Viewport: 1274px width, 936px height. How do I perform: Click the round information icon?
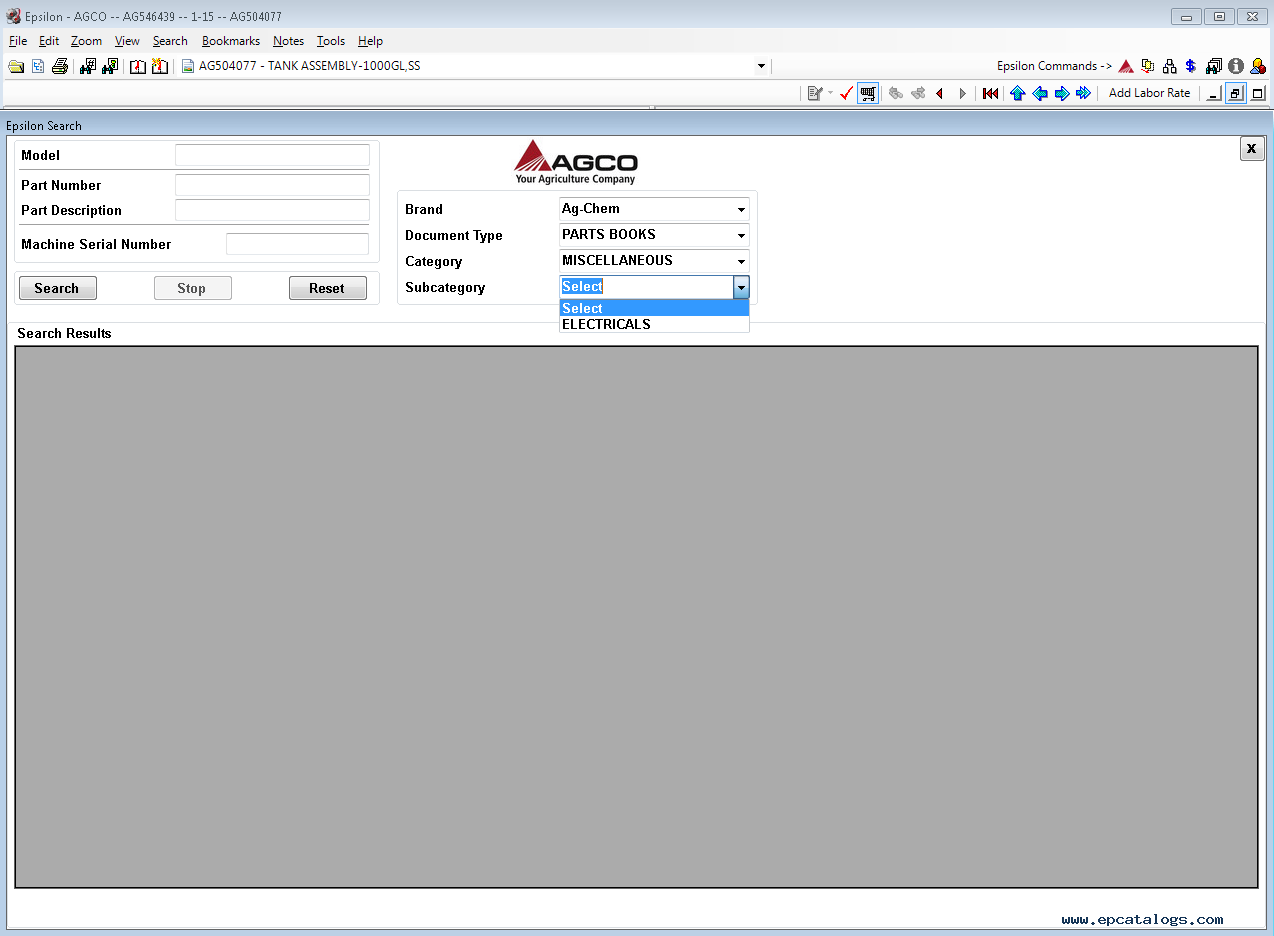coord(1236,66)
